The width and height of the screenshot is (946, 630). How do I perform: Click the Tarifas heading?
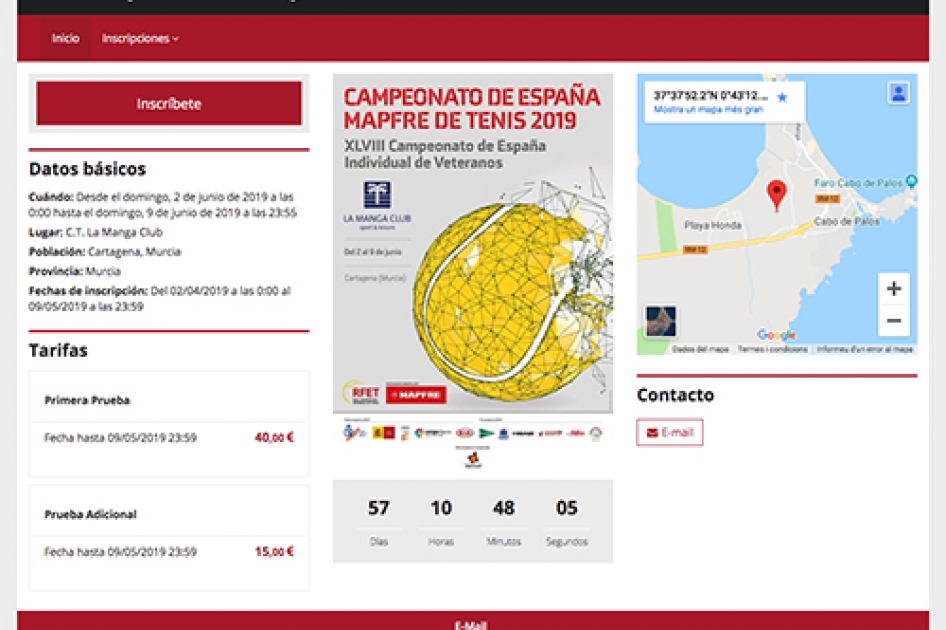click(58, 351)
